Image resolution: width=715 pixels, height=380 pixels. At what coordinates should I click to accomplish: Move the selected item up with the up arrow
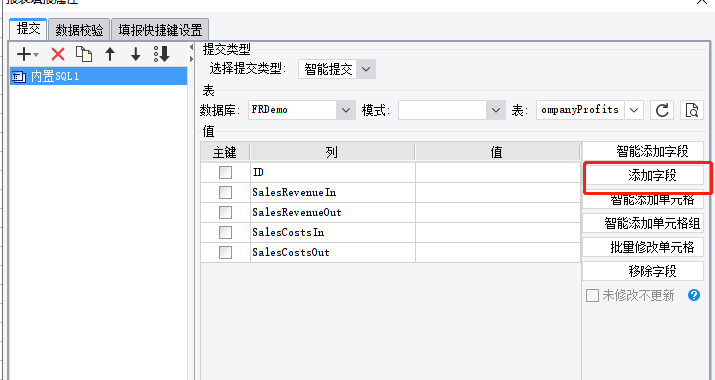110,54
